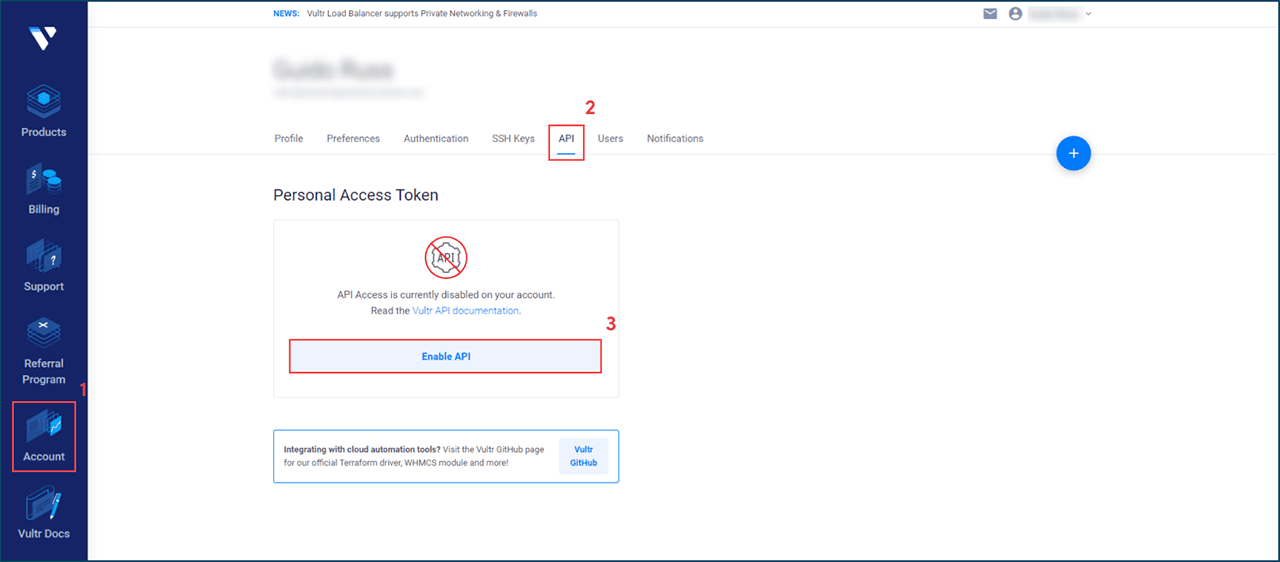The width and height of the screenshot is (1280, 562).
Task: Click the user avatar icon in header
Action: (1016, 14)
